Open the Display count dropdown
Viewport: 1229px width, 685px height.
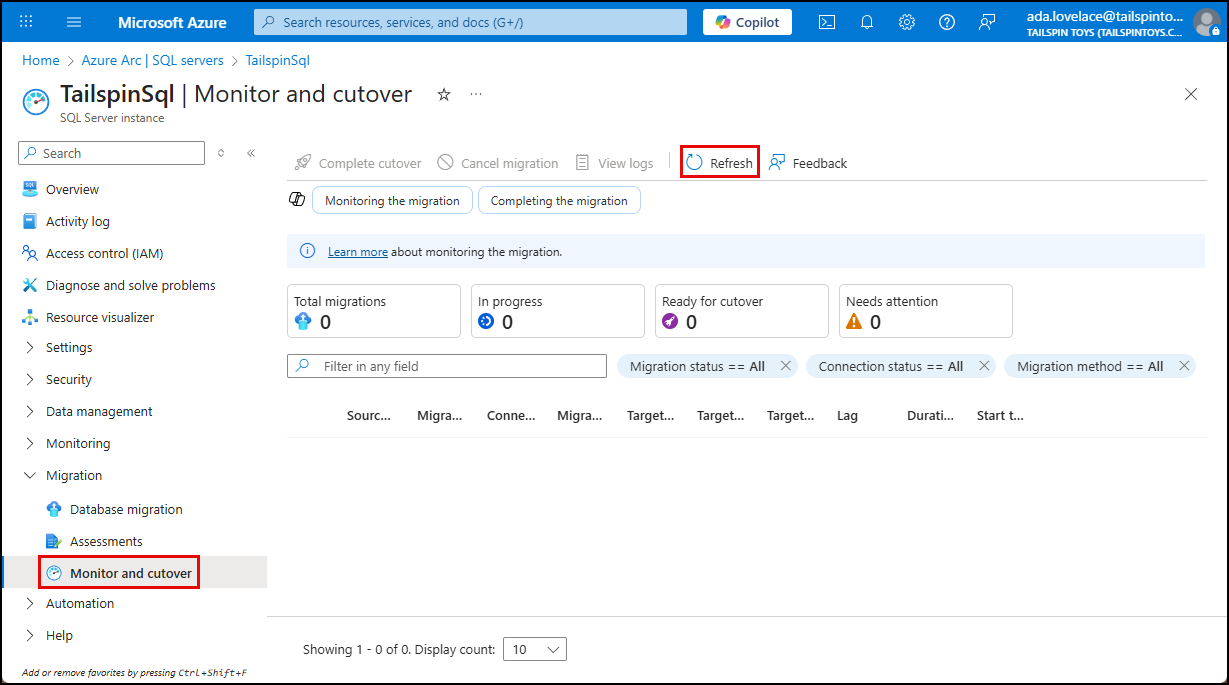(535, 649)
